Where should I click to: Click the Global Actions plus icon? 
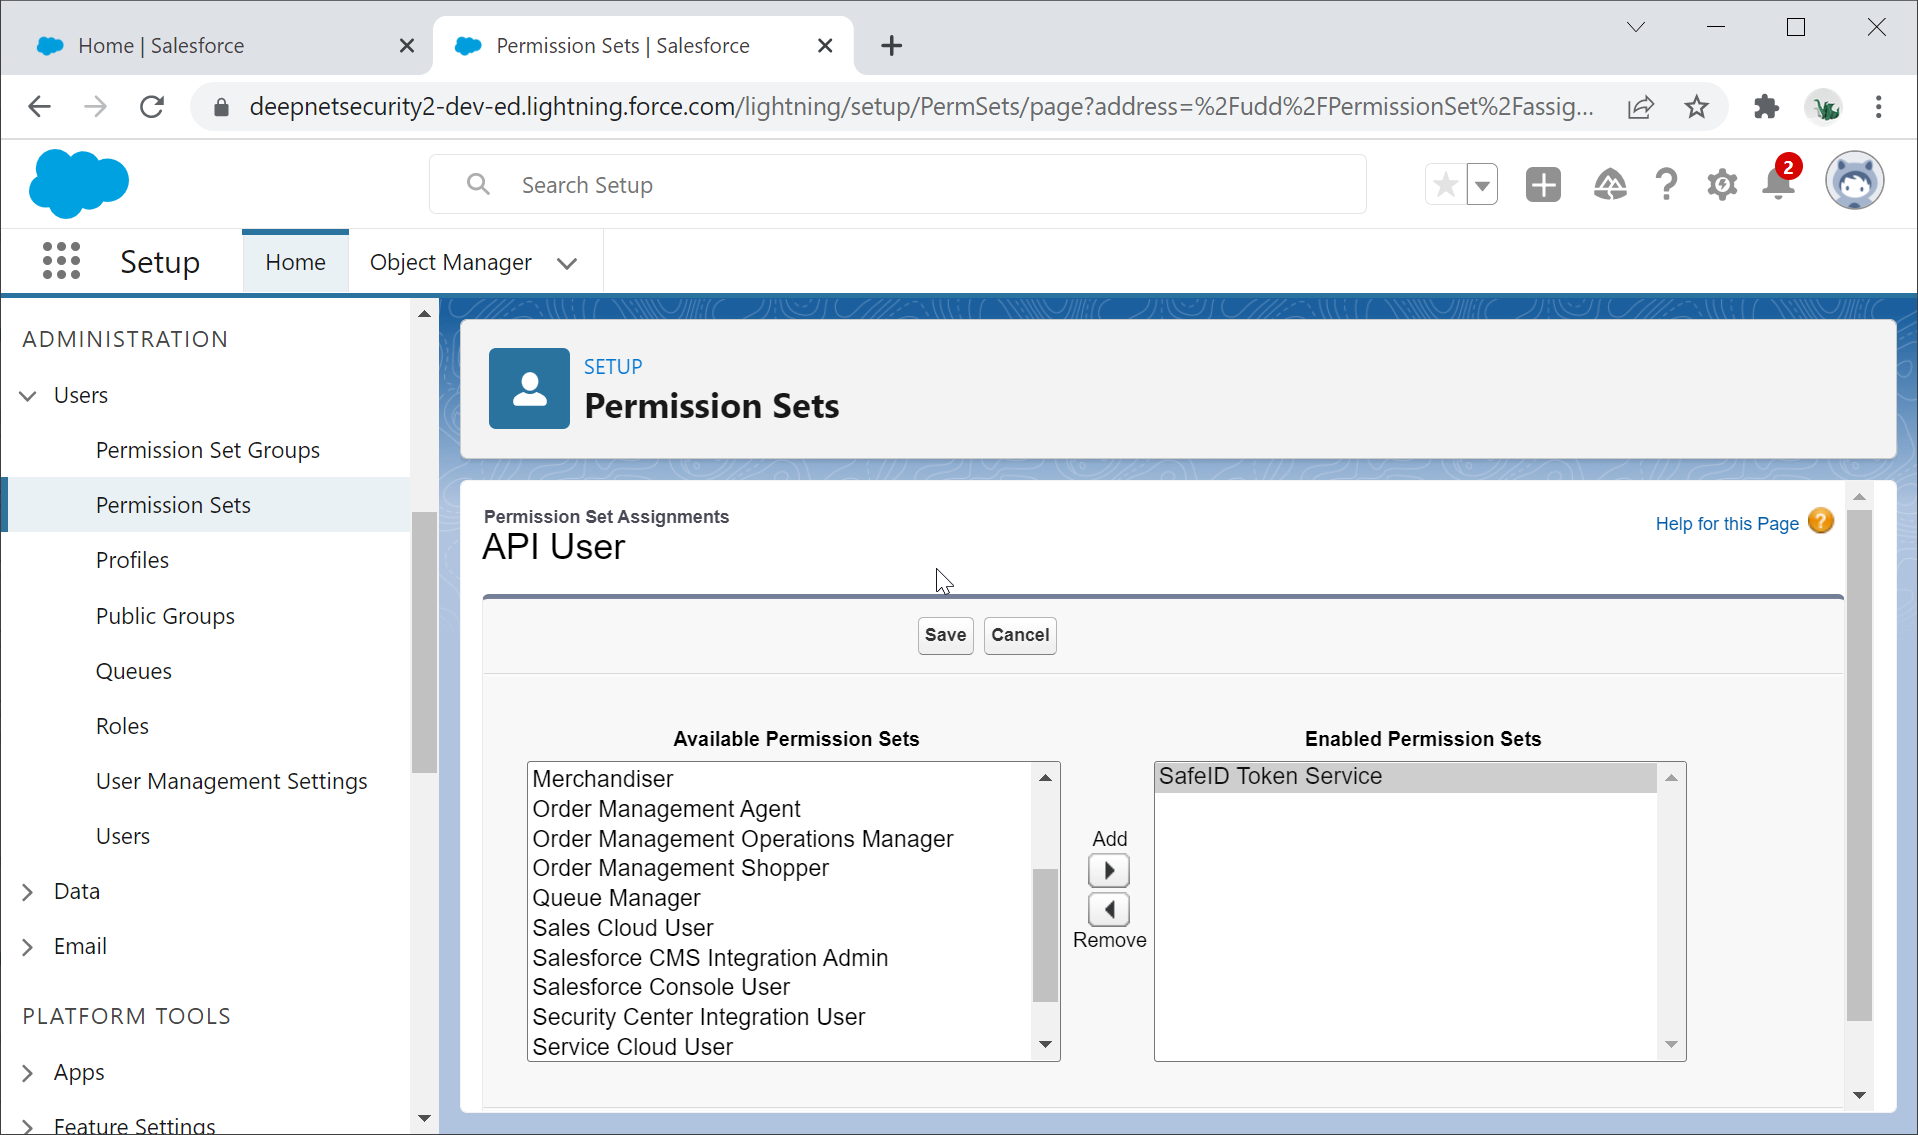[x=1543, y=185]
